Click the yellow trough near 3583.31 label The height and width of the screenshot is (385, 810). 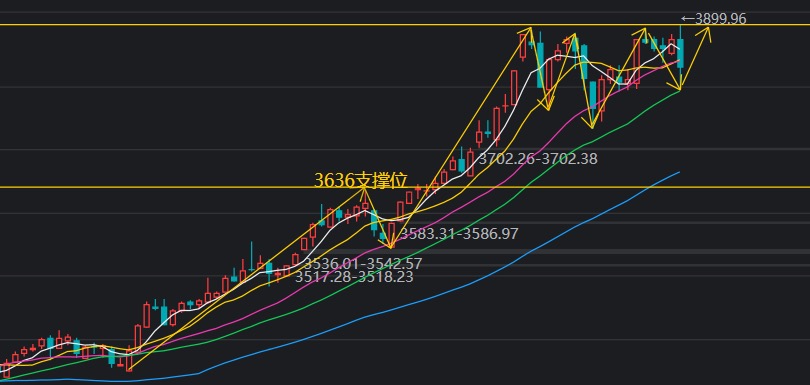pos(391,247)
